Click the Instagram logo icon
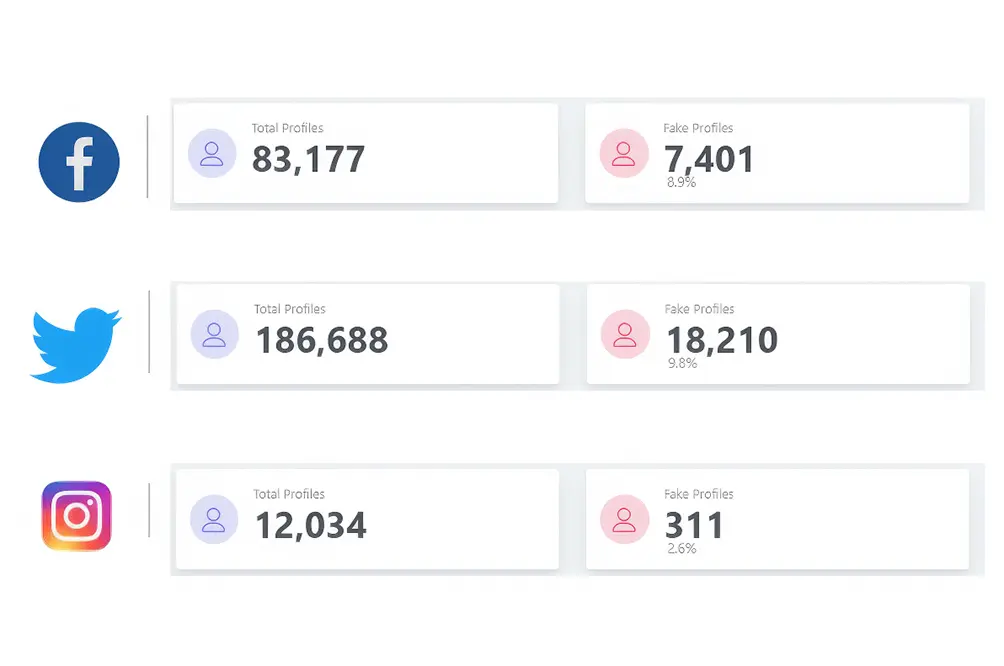 [77, 516]
